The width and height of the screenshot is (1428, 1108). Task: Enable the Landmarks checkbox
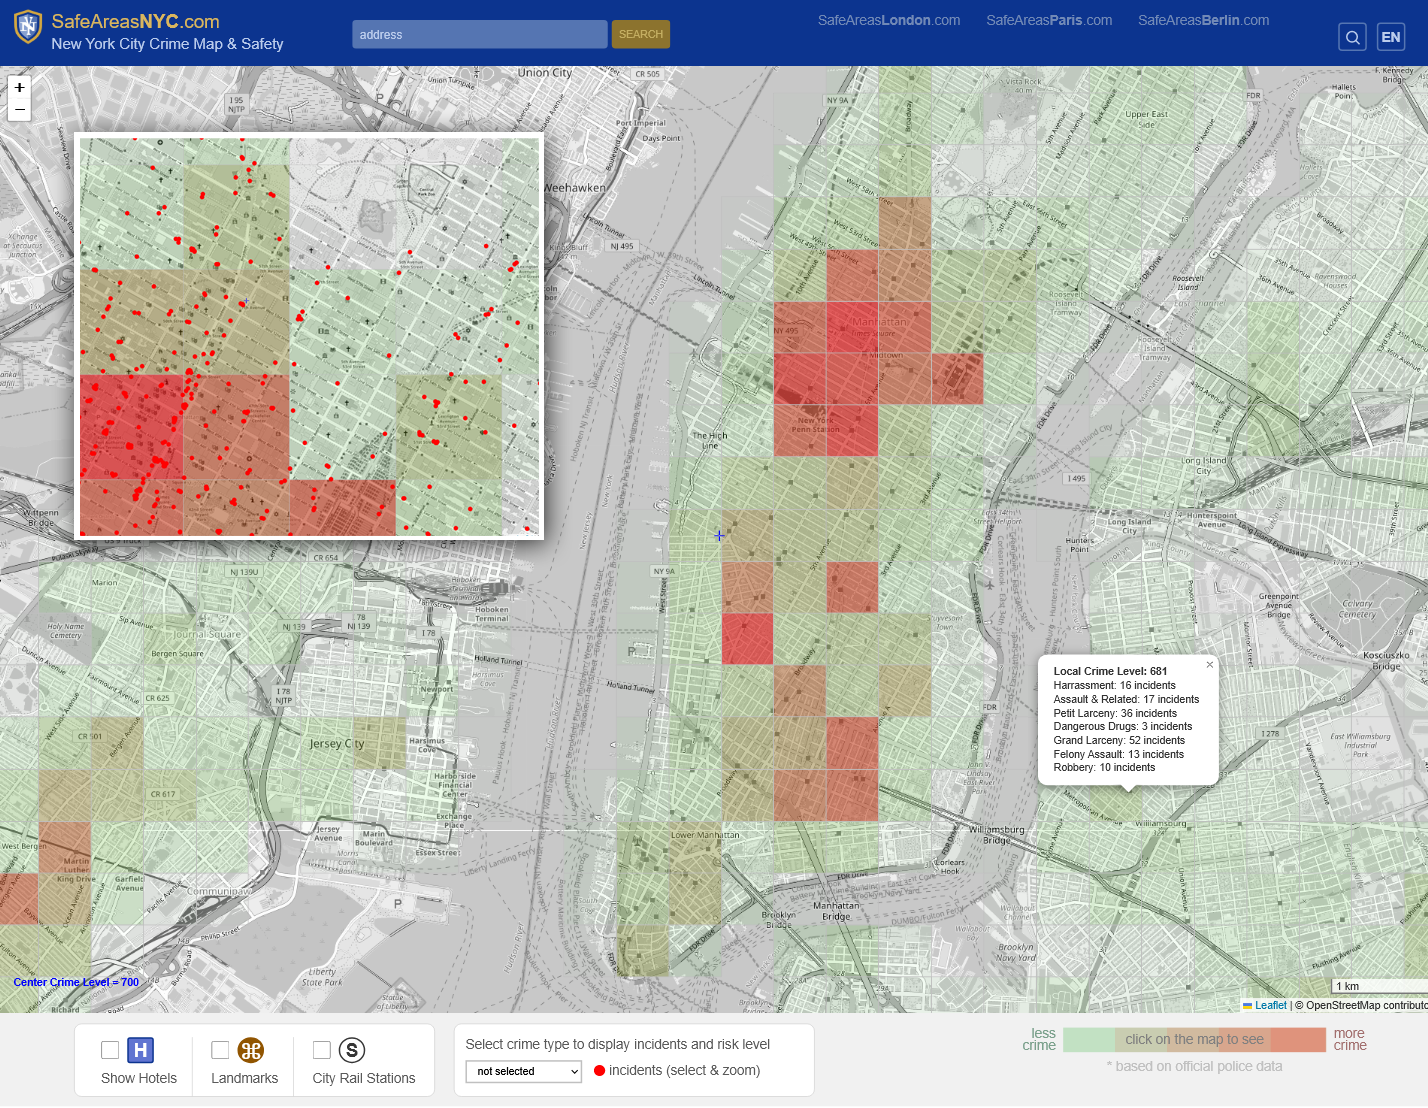coord(220,1050)
